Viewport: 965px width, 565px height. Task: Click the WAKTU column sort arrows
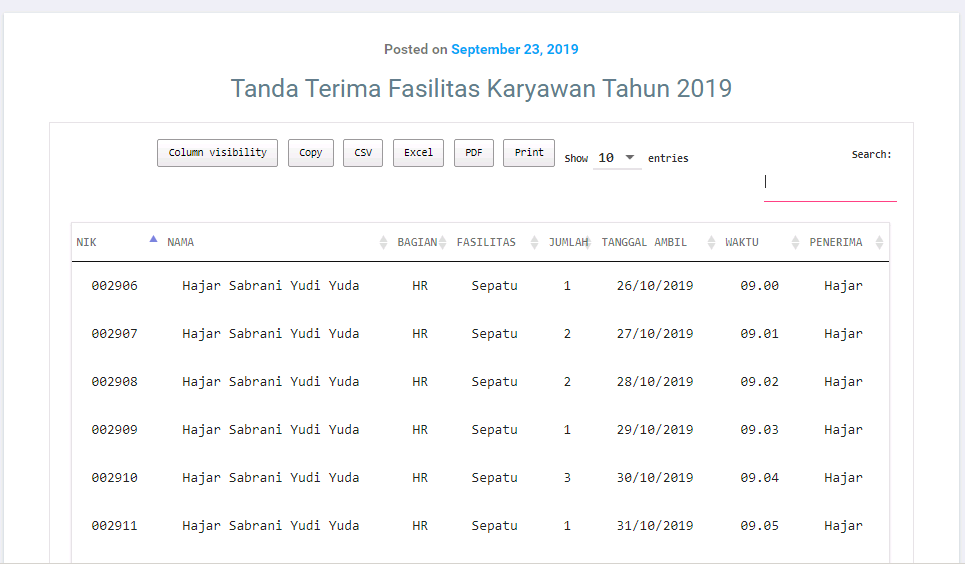point(795,243)
